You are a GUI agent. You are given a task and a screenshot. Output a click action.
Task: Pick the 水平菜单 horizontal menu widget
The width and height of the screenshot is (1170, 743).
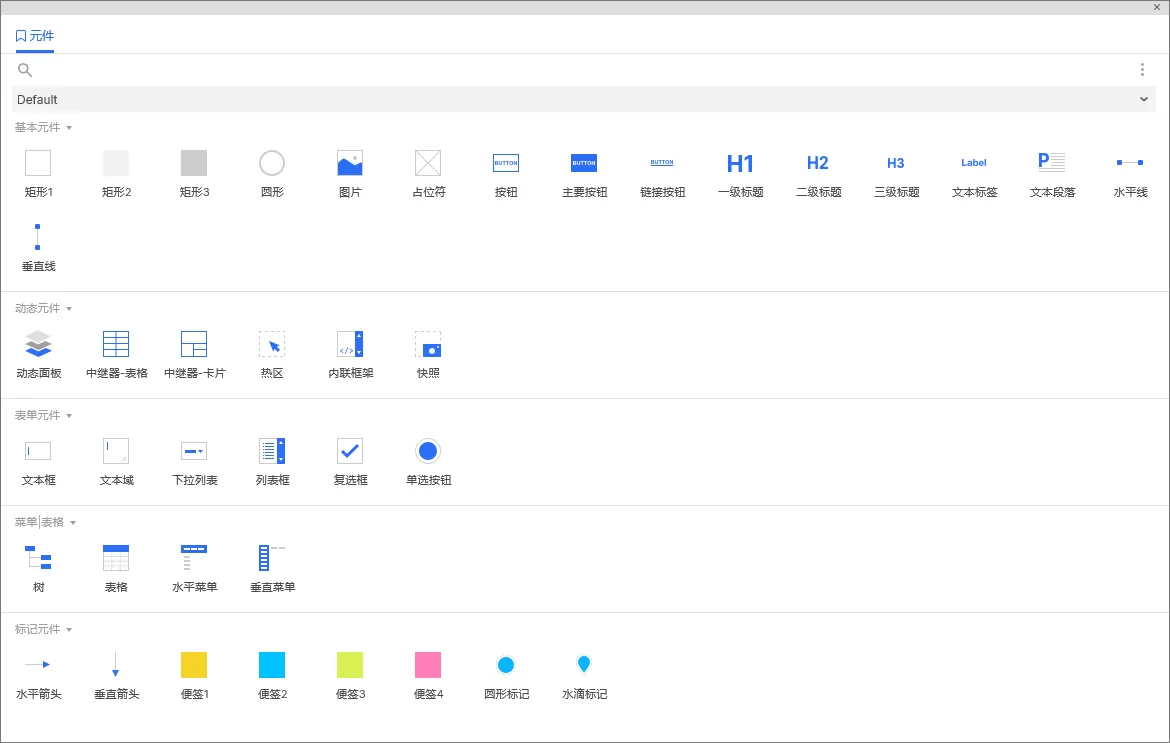(x=194, y=568)
